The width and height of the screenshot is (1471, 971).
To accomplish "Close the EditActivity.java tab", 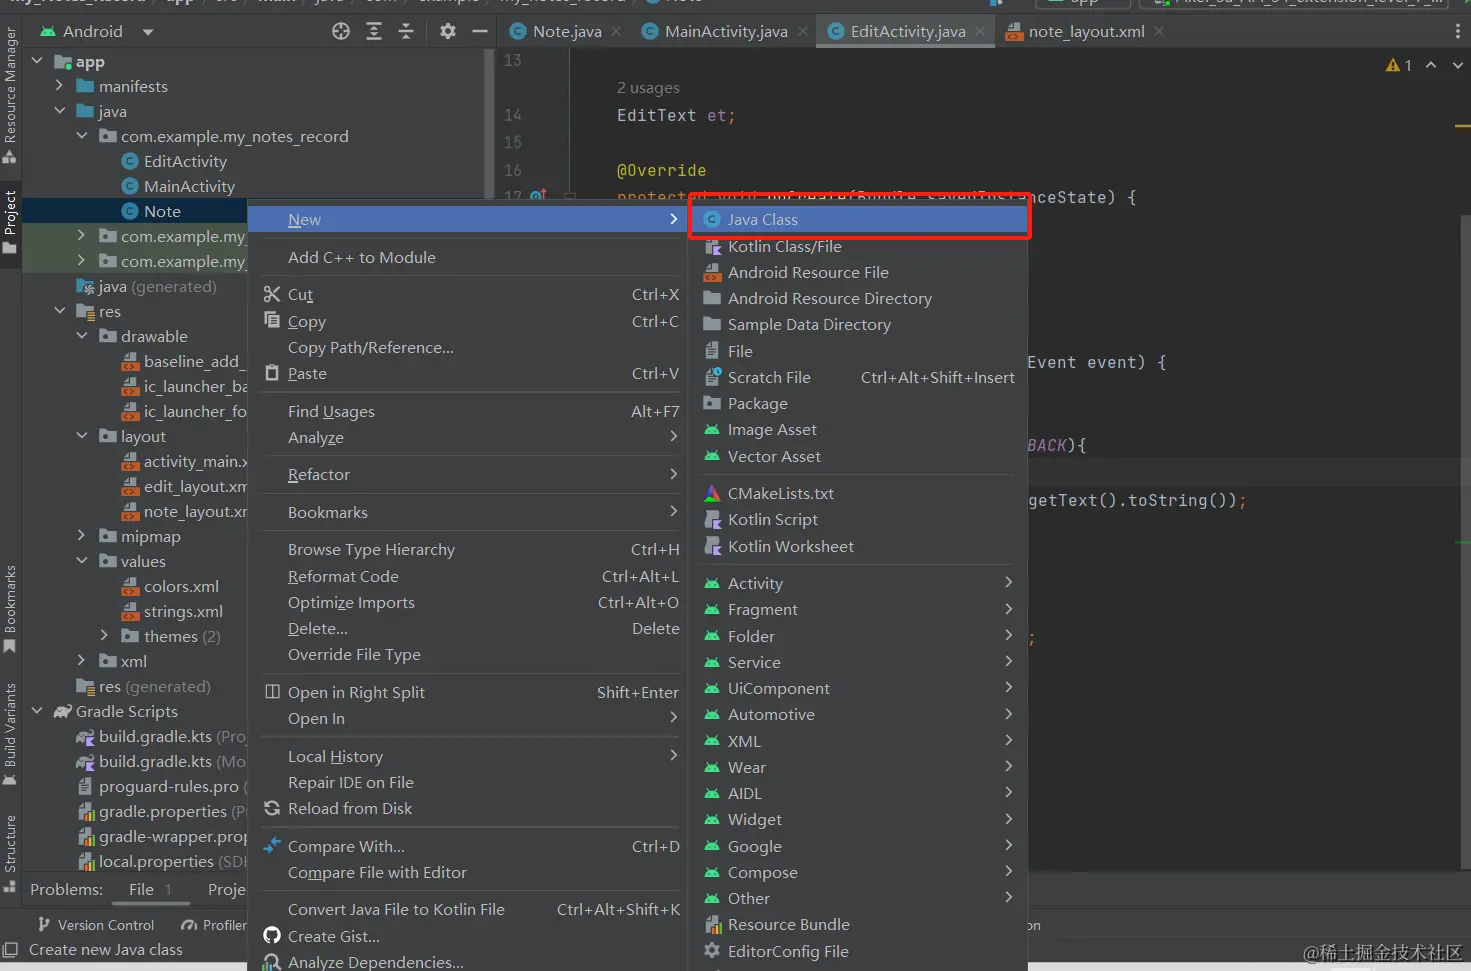I will (980, 32).
